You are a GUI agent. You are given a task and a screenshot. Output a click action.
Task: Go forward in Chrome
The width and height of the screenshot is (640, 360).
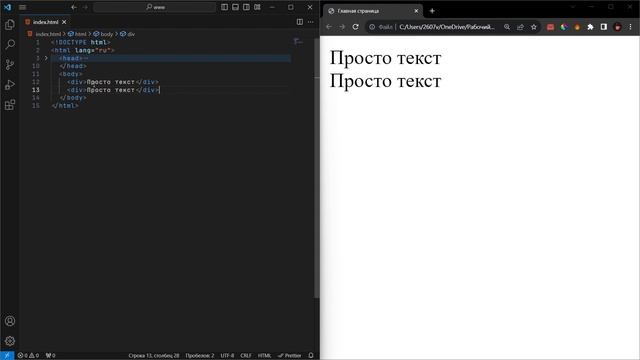click(x=342, y=27)
